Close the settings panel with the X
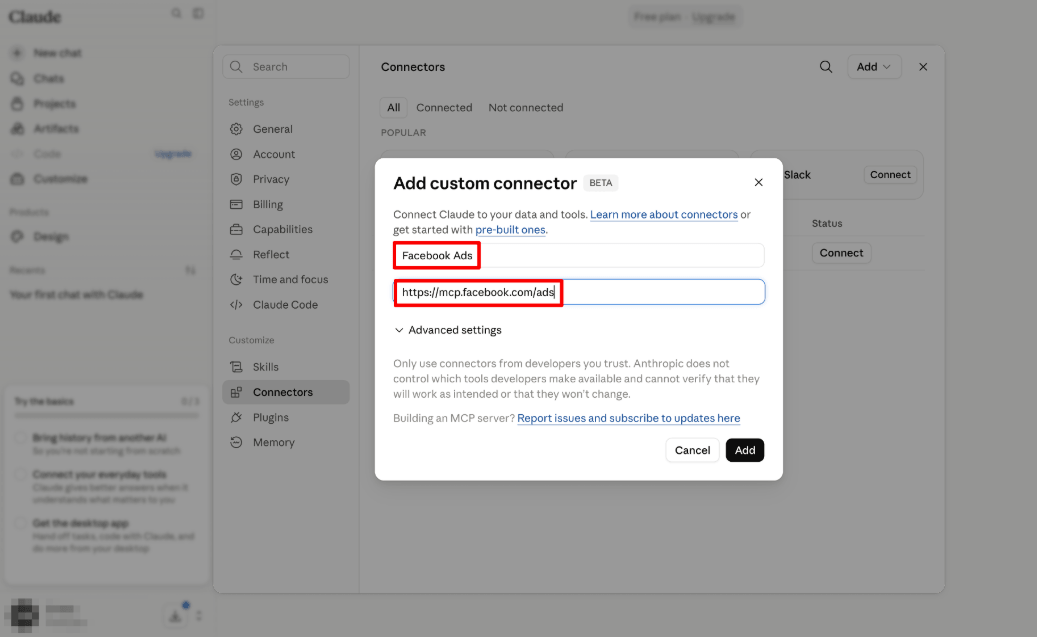This screenshot has height=637, width=1037. [x=923, y=67]
